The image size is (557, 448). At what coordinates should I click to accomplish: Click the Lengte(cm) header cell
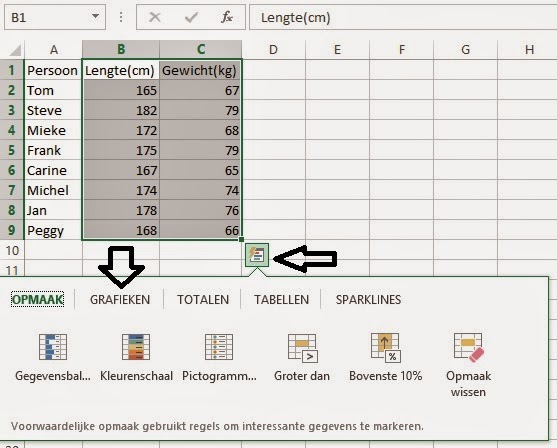coord(121,70)
